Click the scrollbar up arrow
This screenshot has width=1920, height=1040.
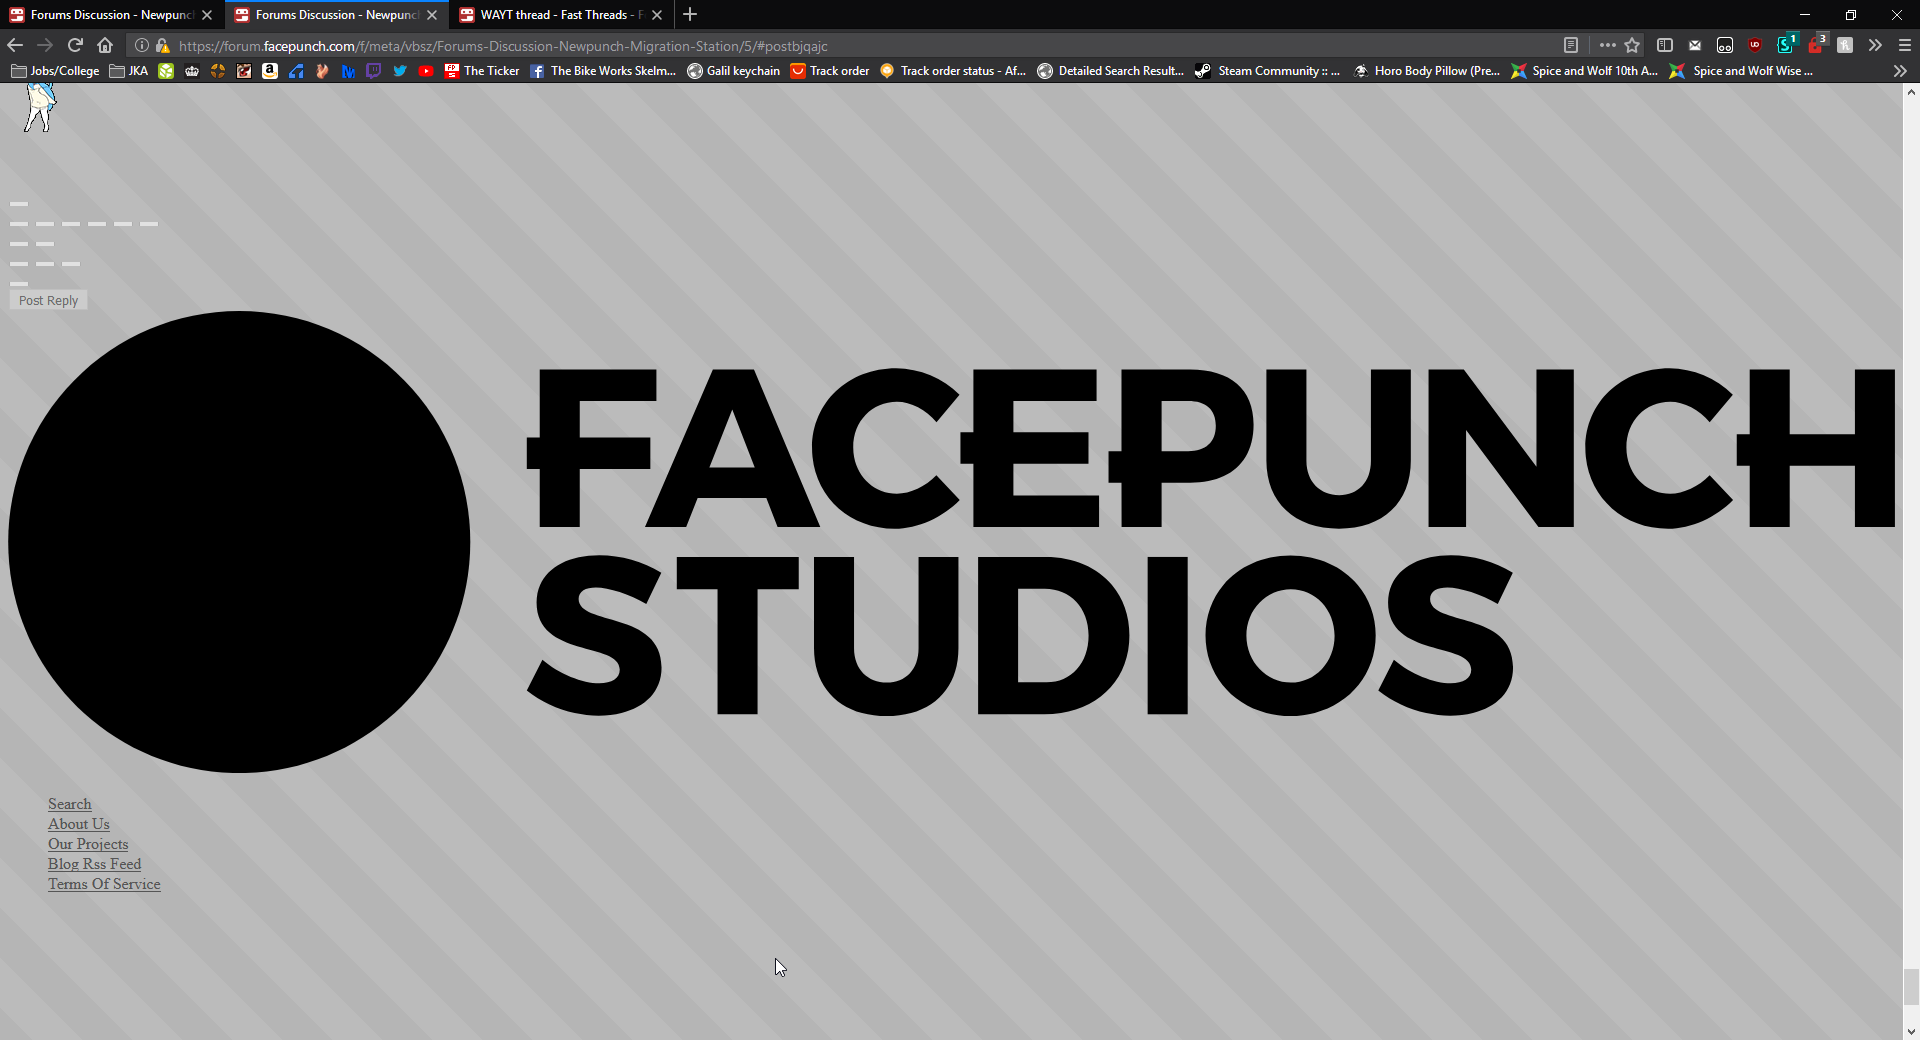coord(1911,92)
